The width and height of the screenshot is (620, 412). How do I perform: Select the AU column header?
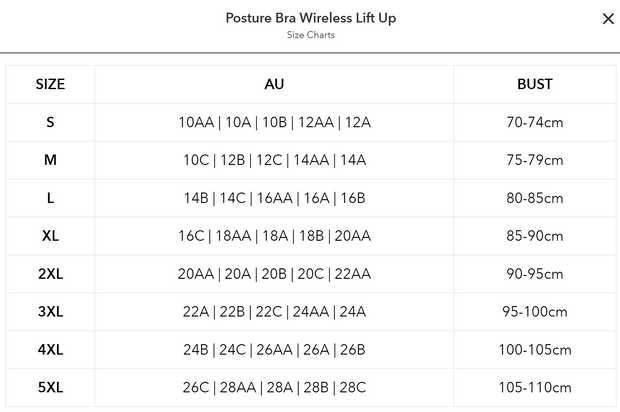point(274,85)
